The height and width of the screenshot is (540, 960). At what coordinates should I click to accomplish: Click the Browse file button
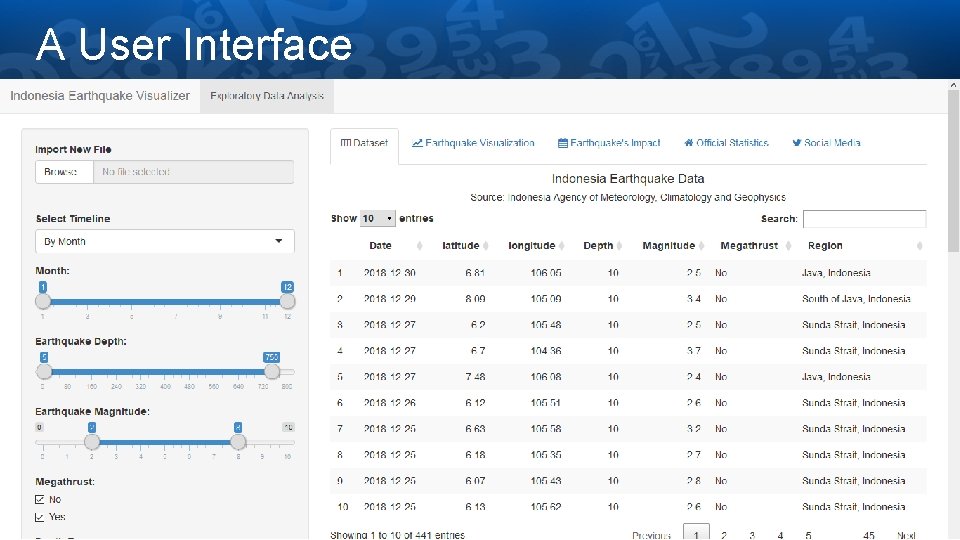pyautogui.click(x=64, y=172)
